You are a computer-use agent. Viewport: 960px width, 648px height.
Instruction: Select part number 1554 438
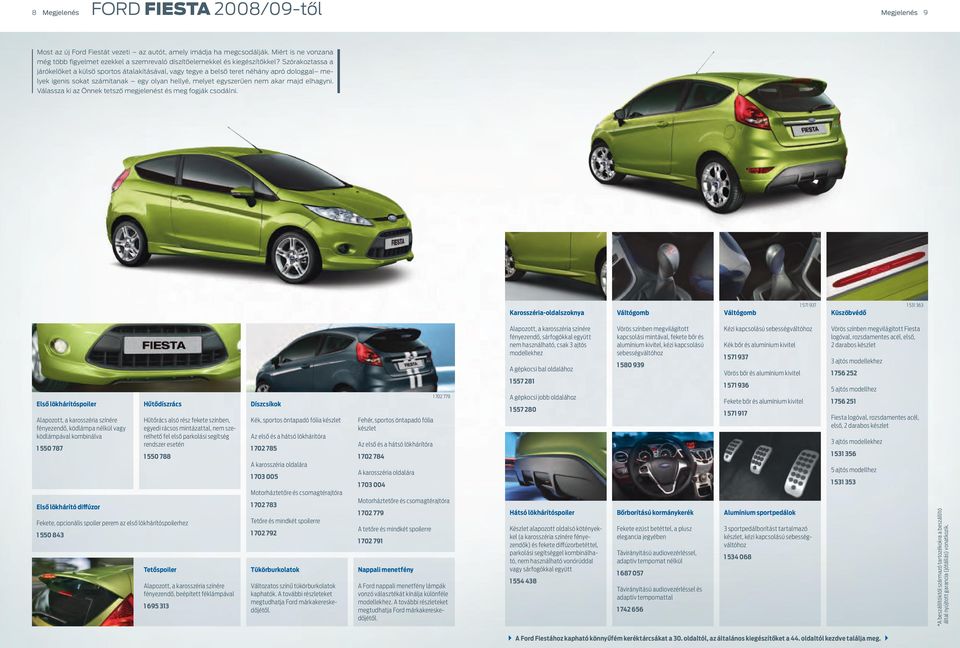(523, 581)
